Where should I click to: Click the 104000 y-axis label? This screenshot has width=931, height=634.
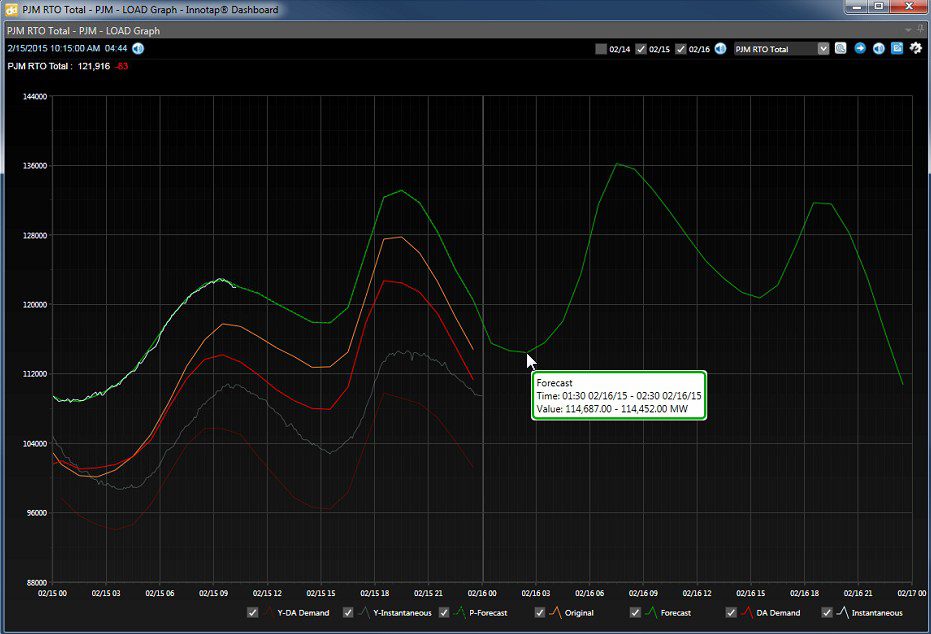click(x=34, y=443)
